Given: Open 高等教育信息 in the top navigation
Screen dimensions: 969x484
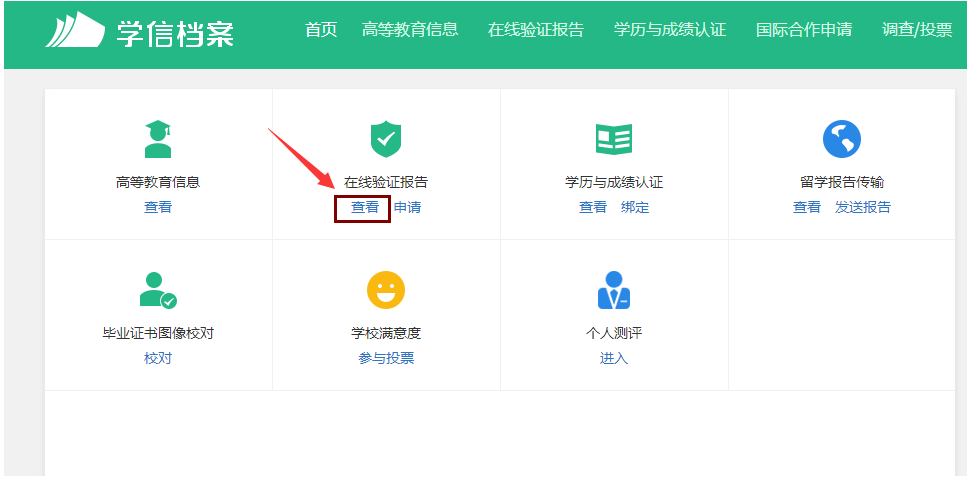Looking at the screenshot, I should 410,30.
